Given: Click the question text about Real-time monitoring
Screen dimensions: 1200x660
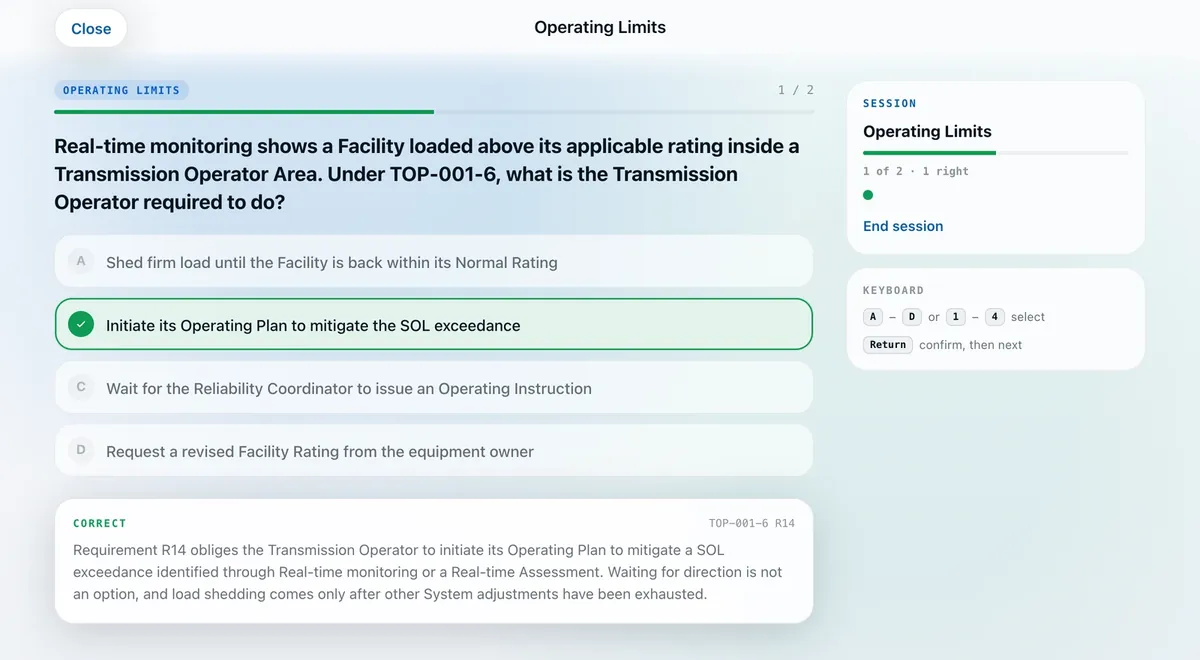Looking at the screenshot, I should 428,174.
